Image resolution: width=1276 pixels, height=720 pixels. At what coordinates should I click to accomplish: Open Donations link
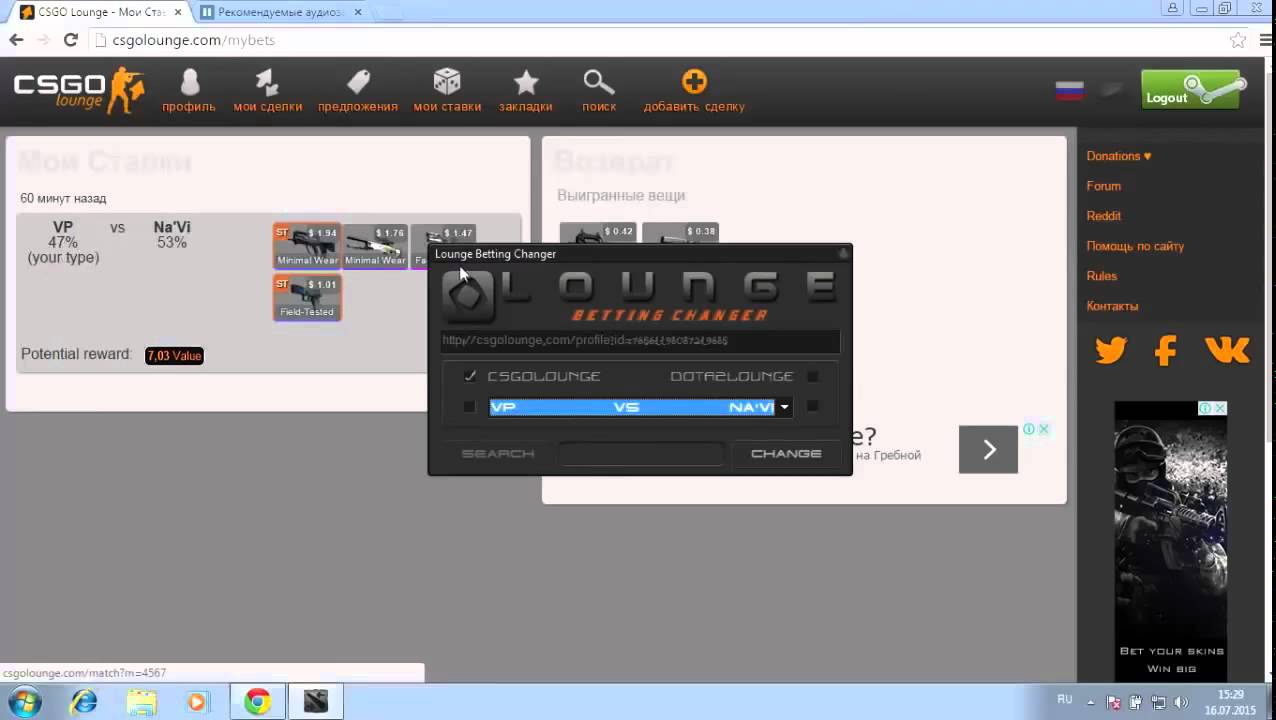1119,156
